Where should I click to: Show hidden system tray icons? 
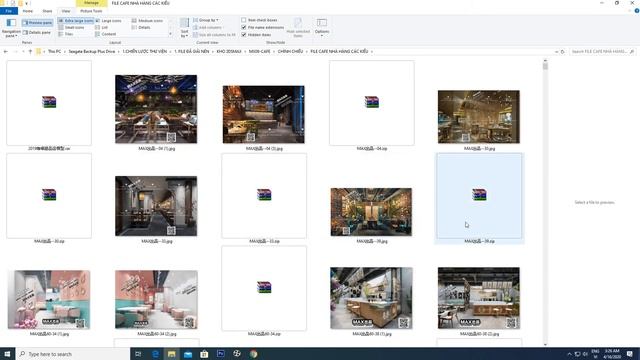point(569,354)
